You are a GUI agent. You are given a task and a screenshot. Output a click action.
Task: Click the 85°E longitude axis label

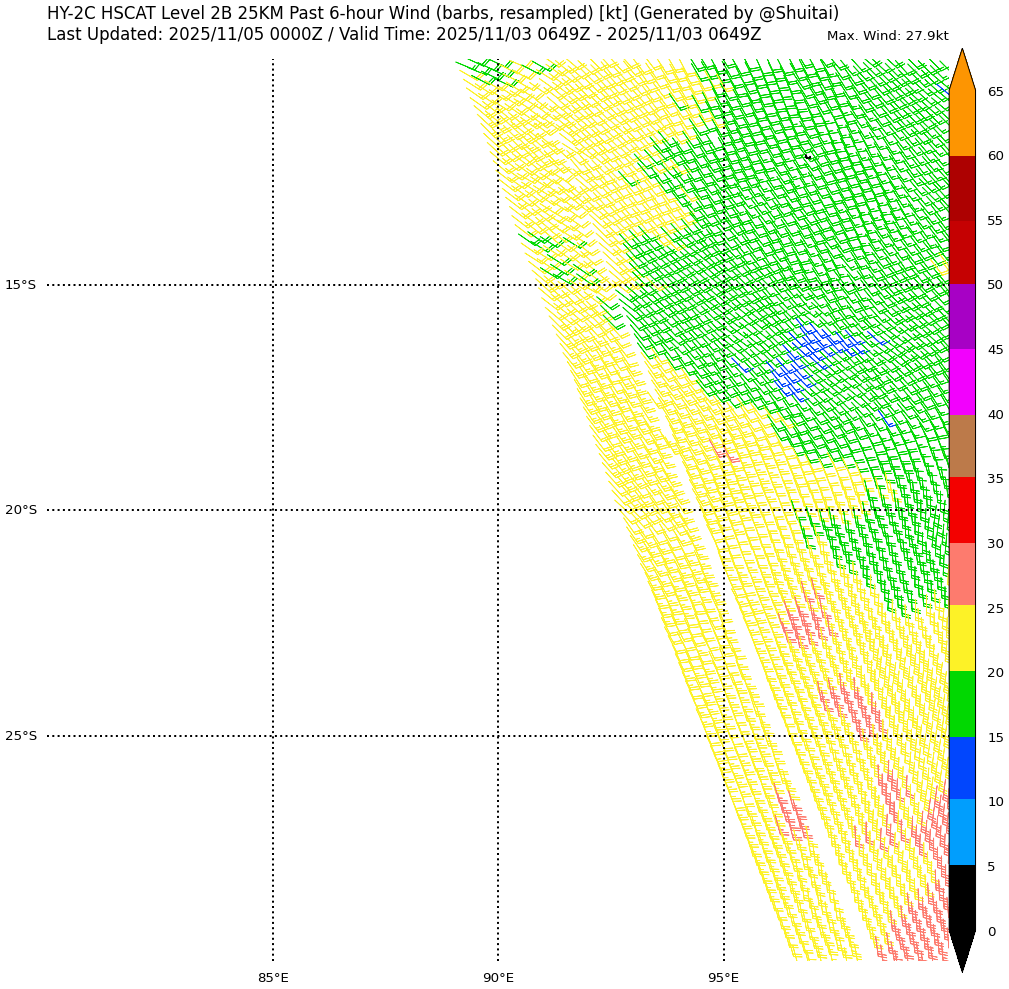[x=273, y=977]
